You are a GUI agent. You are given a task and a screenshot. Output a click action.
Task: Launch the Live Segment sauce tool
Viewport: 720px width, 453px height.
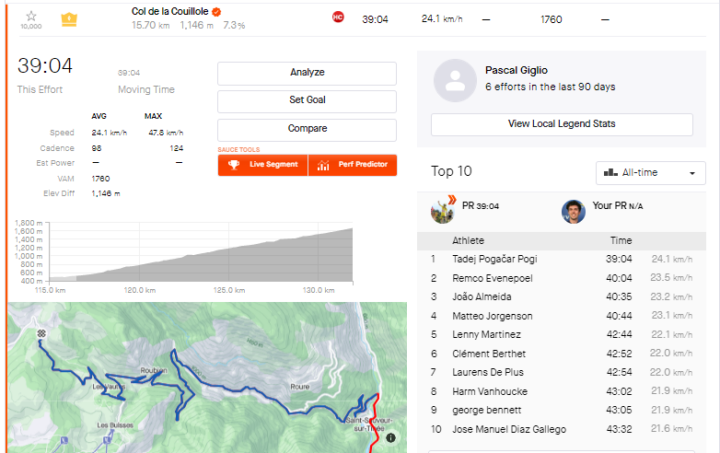pyautogui.click(x=263, y=165)
